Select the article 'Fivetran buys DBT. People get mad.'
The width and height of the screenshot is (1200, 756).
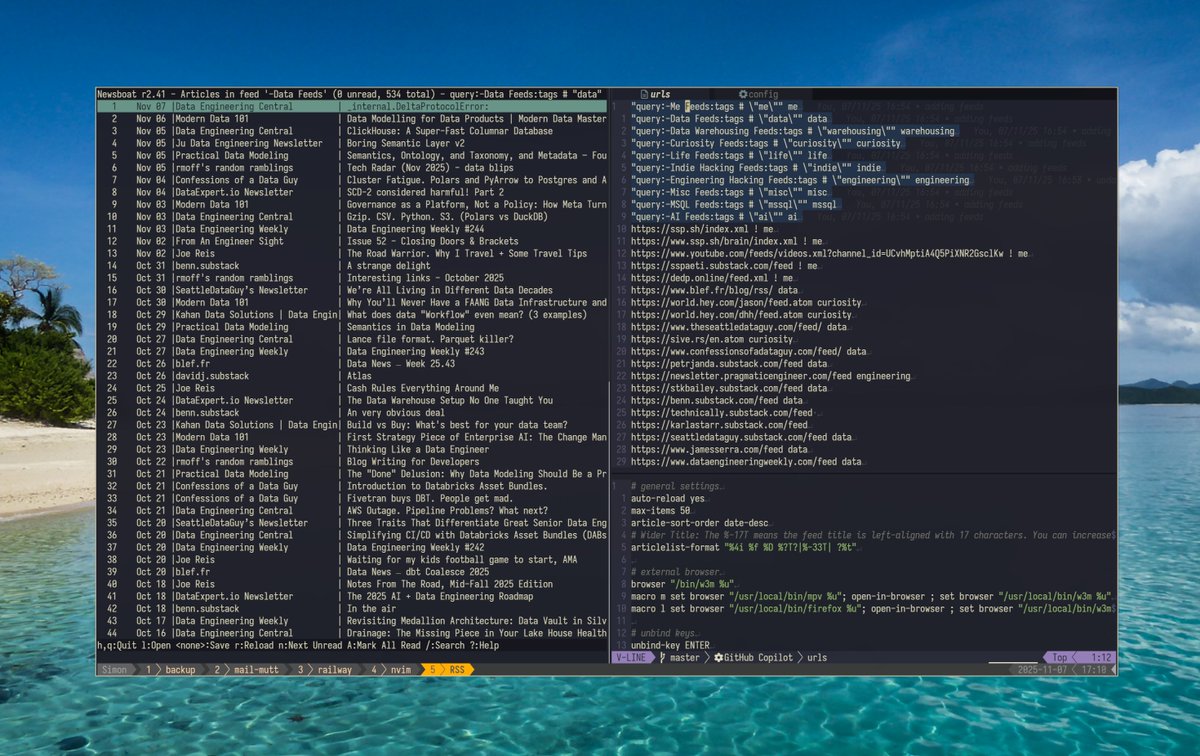(430, 498)
